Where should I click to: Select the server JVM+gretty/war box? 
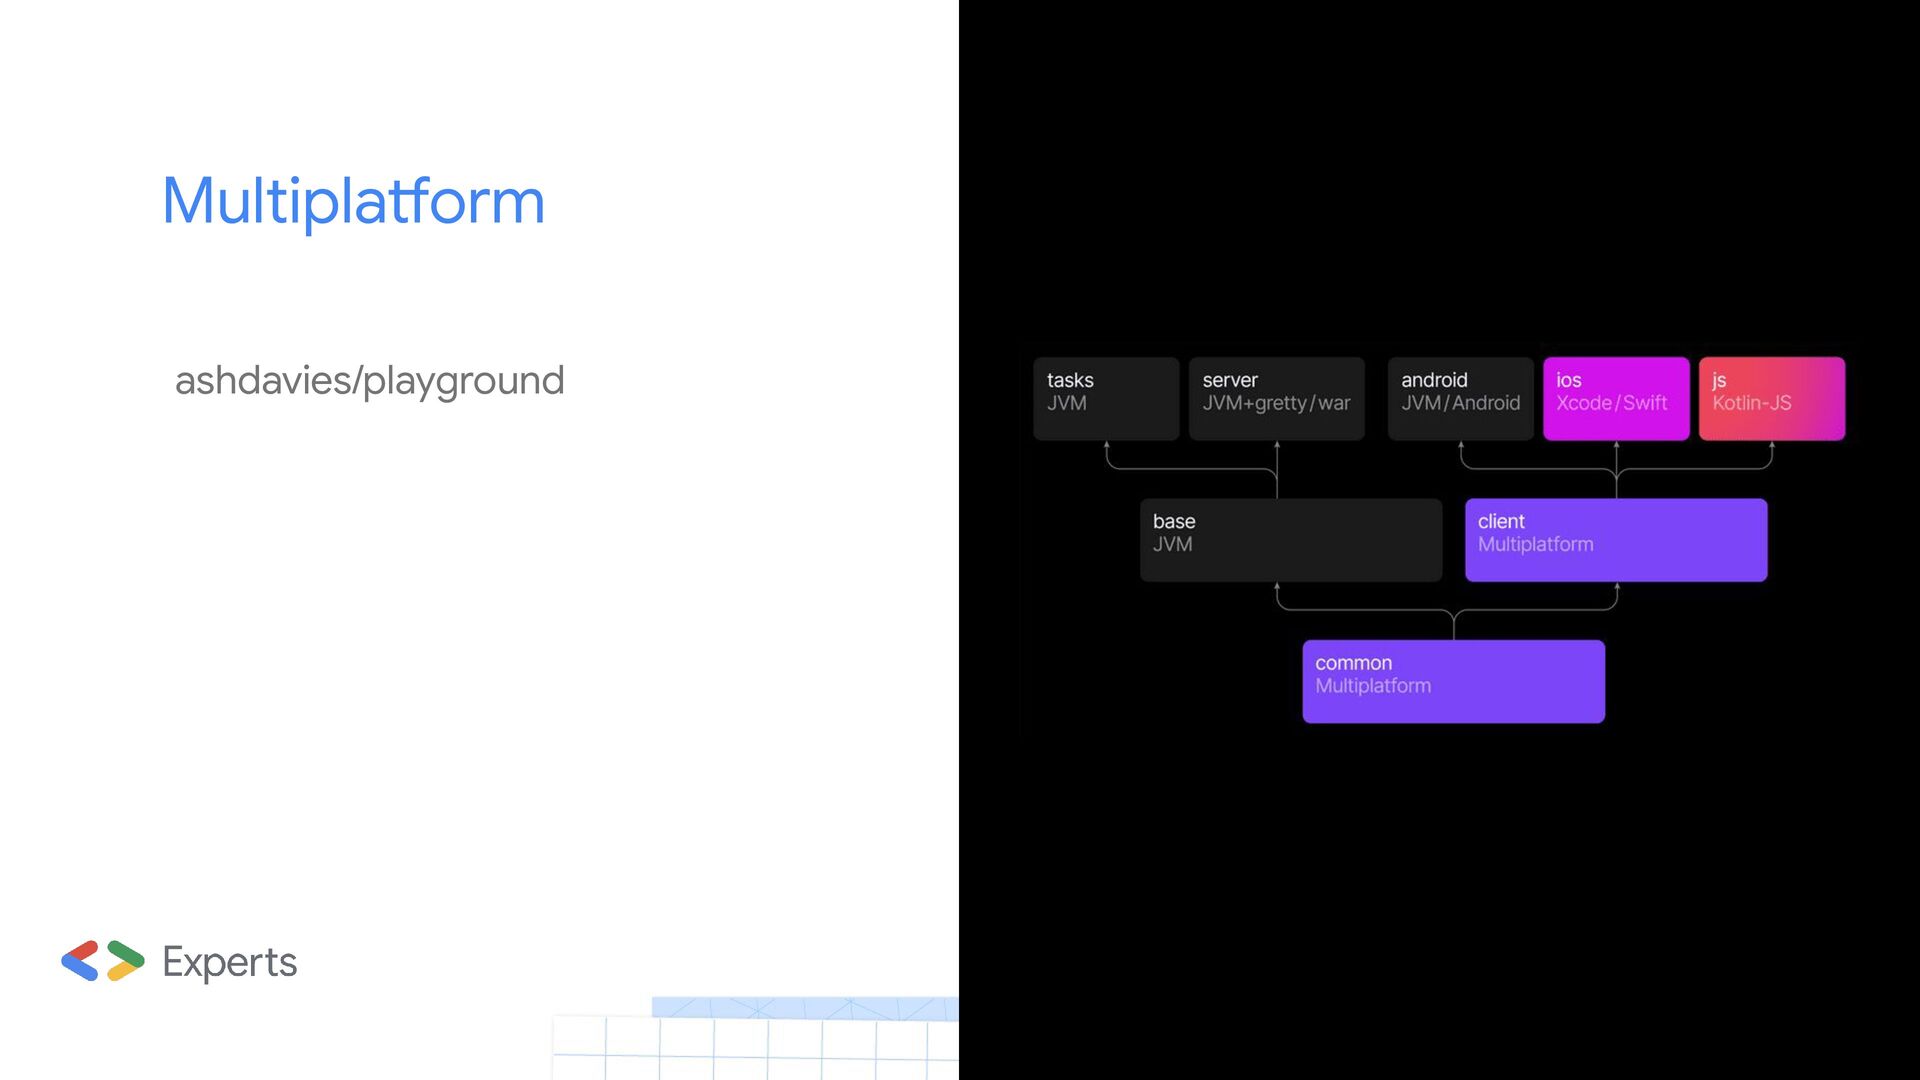(x=1276, y=399)
